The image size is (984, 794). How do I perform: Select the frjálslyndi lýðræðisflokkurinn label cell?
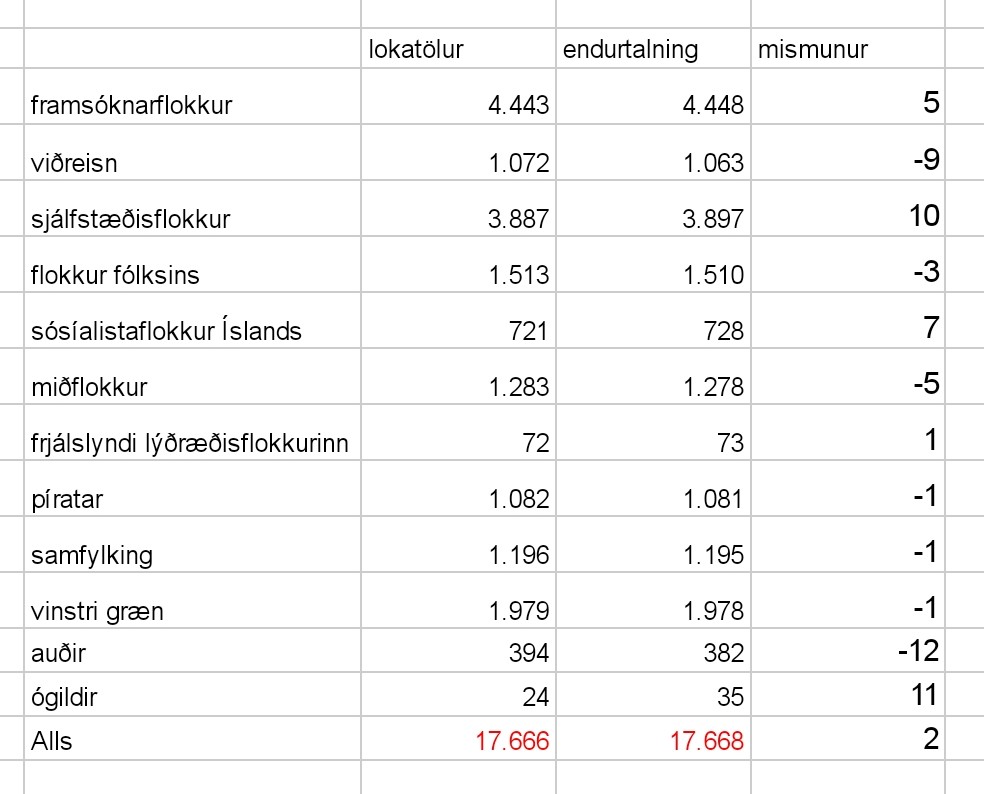point(192,432)
